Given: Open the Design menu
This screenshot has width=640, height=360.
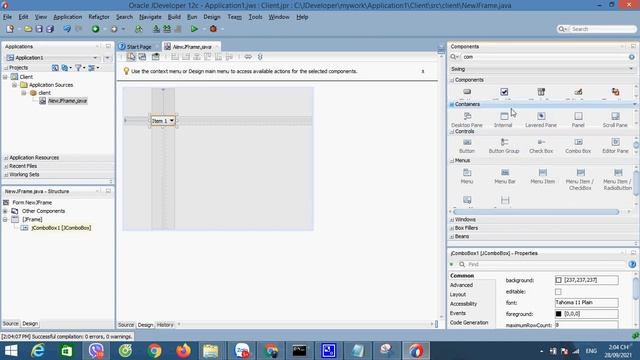Looking at the screenshot, I should [212, 17].
